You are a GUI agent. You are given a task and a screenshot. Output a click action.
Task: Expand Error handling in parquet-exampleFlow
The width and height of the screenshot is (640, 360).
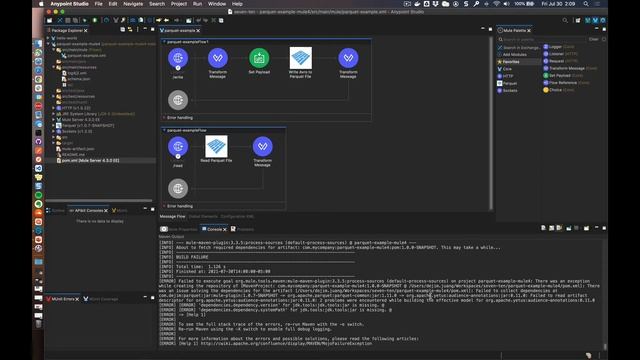[164, 206]
